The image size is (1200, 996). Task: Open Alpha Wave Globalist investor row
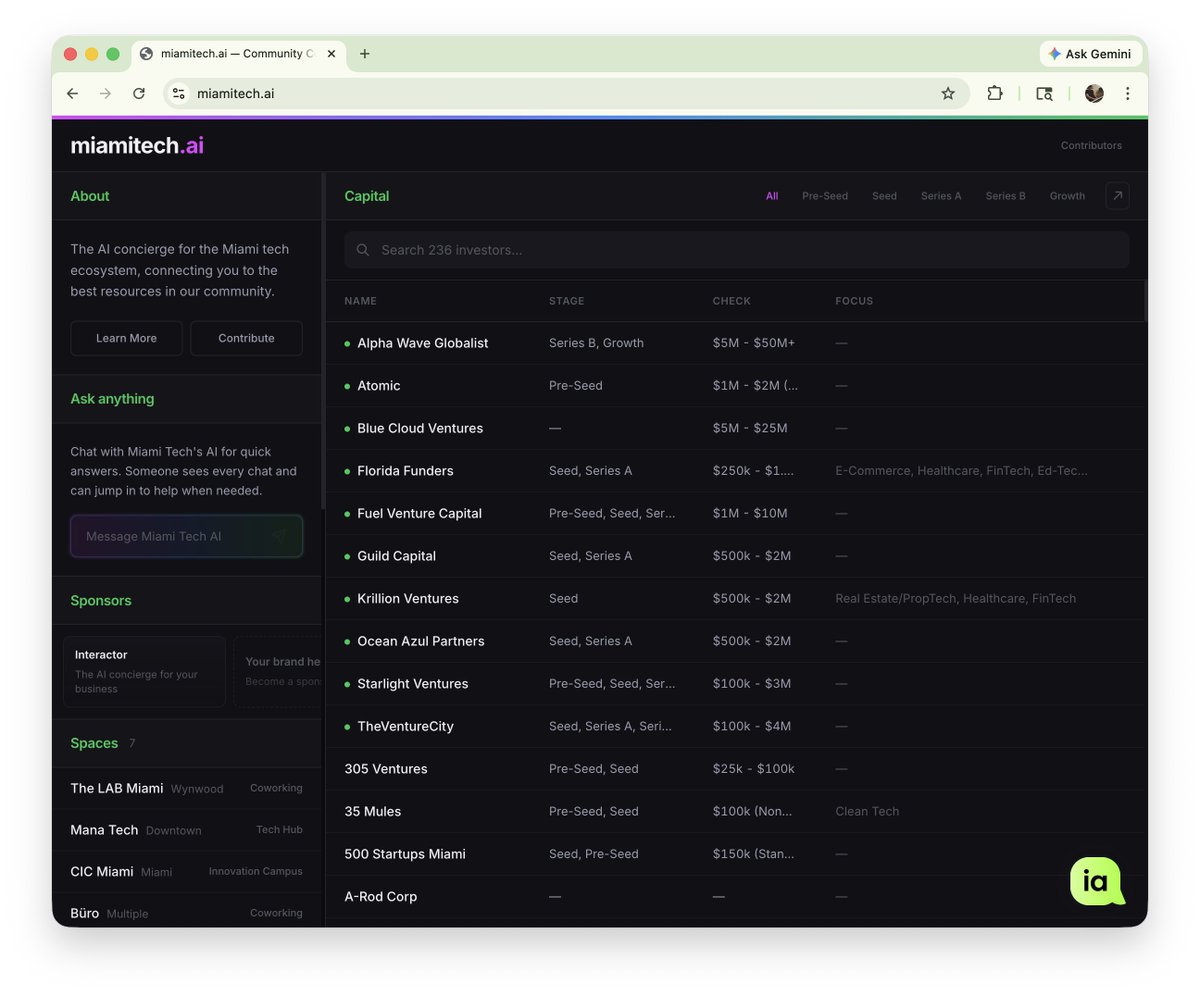coord(736,343)
